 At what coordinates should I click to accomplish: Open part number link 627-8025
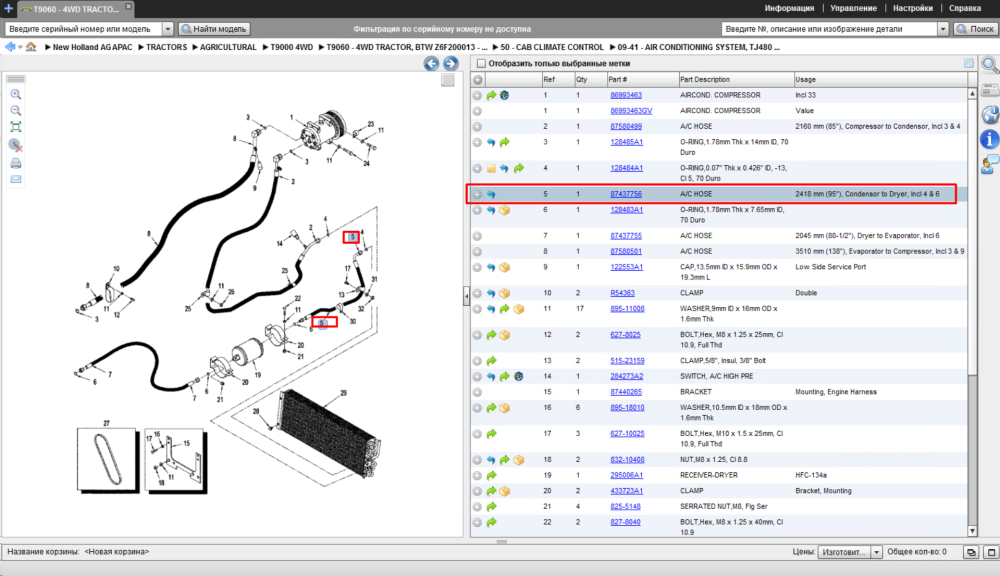625,335
